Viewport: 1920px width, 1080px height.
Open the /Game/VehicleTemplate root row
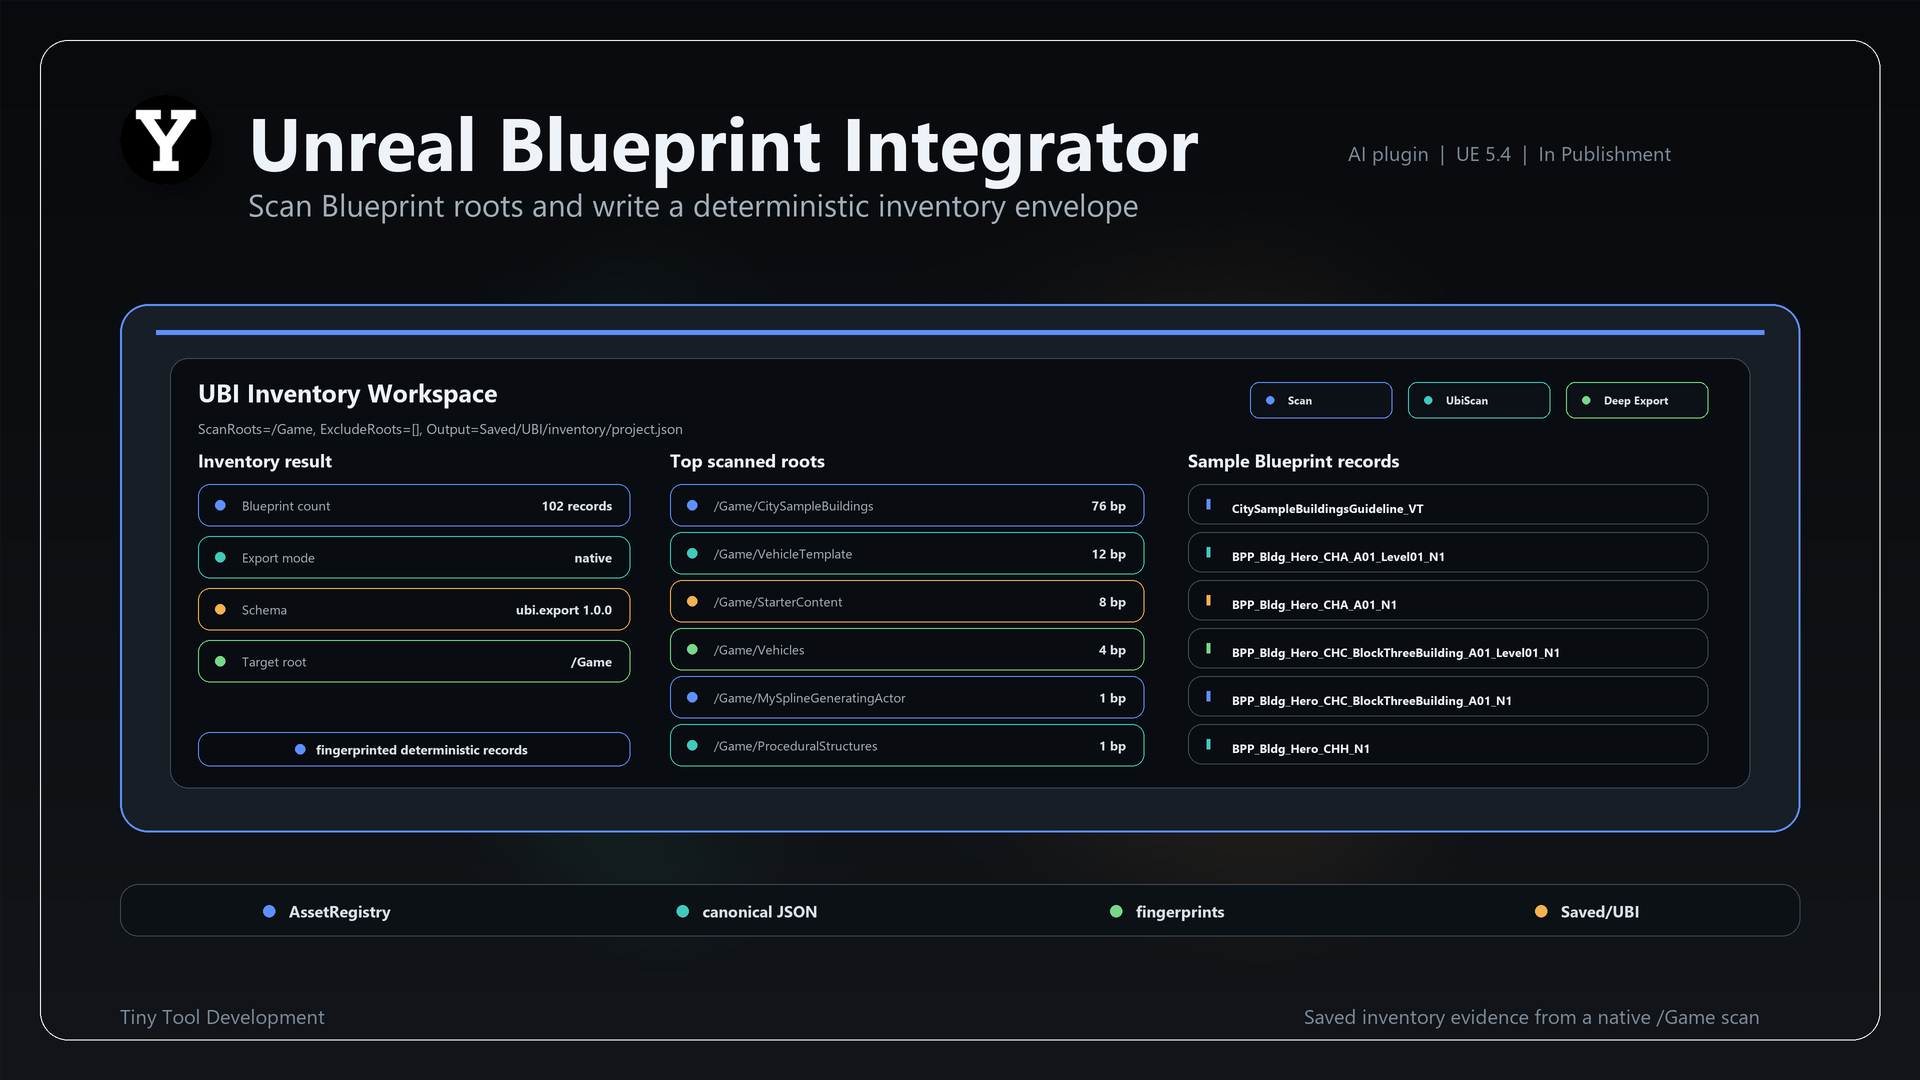click(907, 554)
